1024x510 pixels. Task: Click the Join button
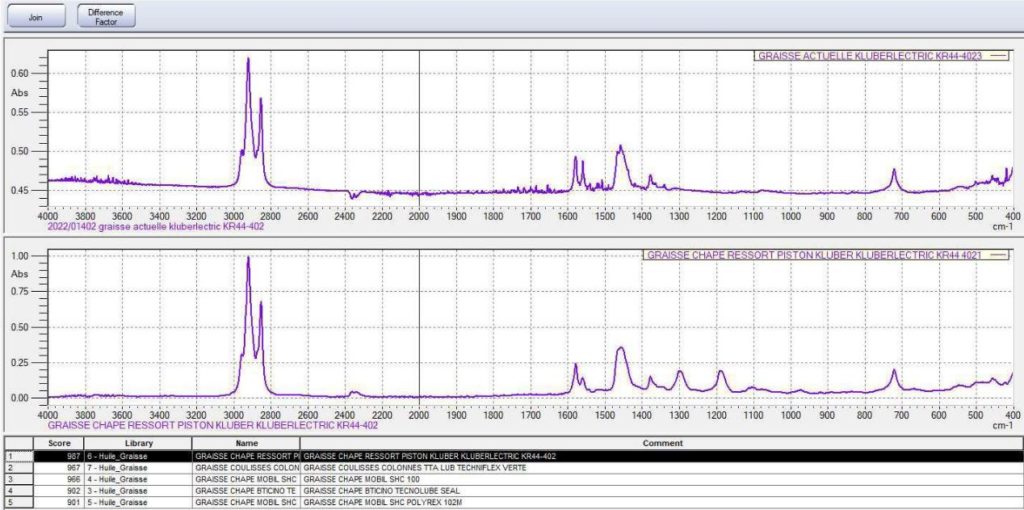tap(35, 16)
